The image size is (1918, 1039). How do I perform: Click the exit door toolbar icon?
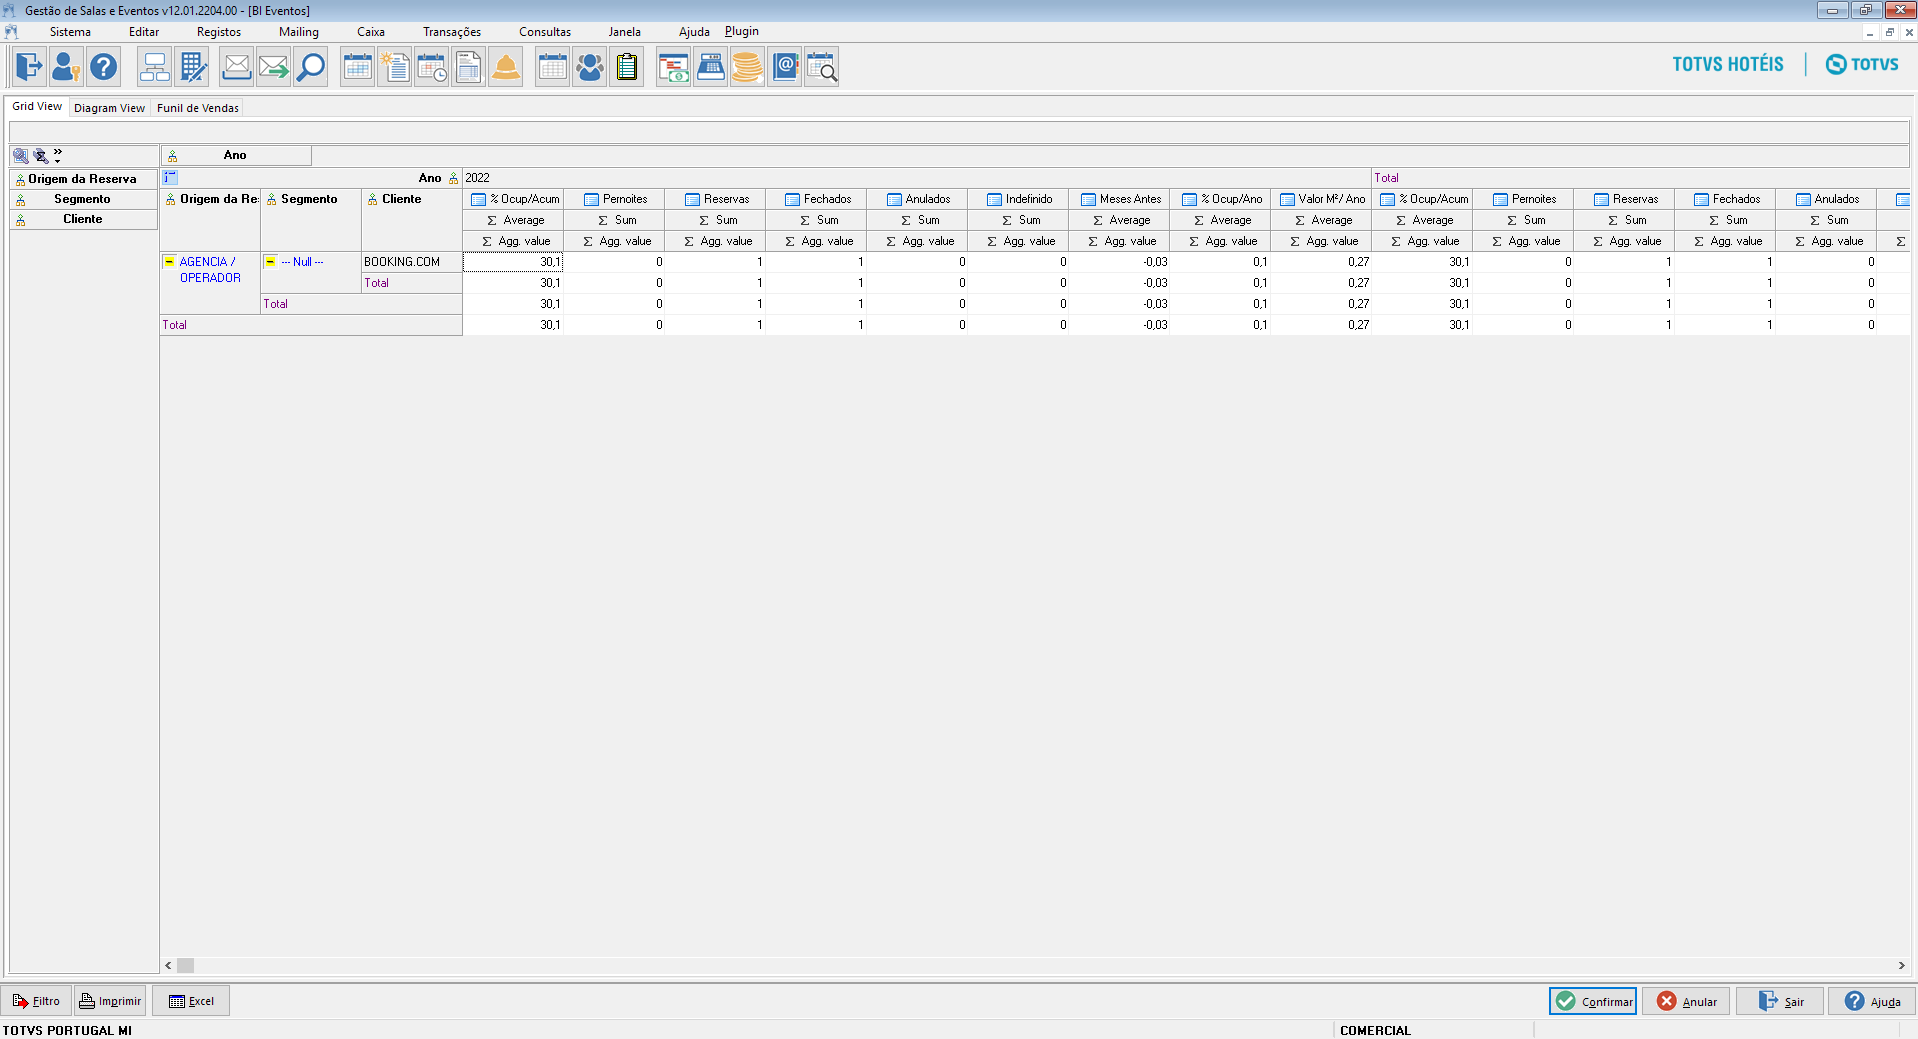click(x=29, y=67)
